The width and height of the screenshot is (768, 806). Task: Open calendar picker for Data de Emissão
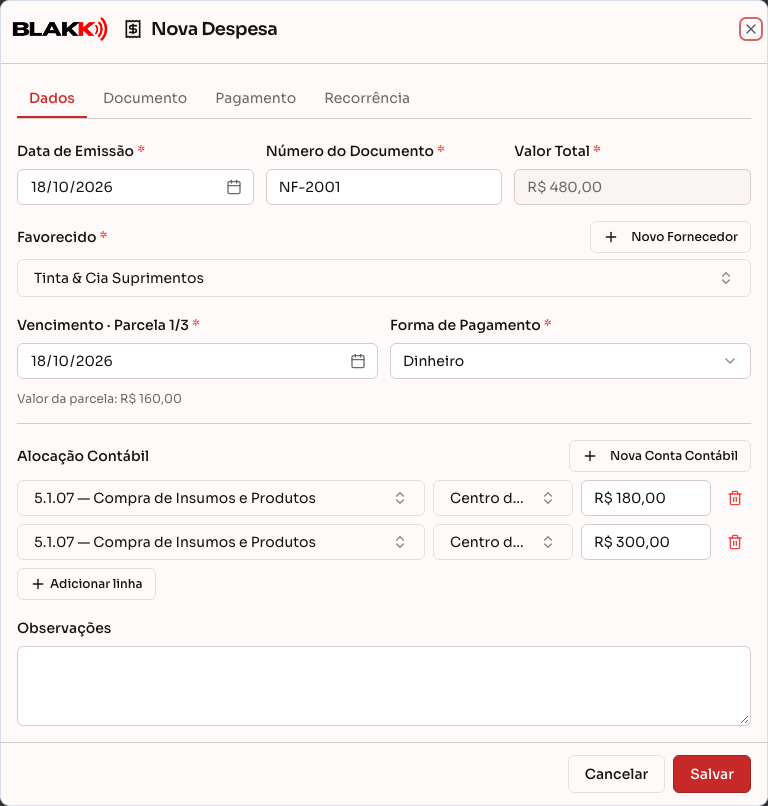click(x=234, y=187)
